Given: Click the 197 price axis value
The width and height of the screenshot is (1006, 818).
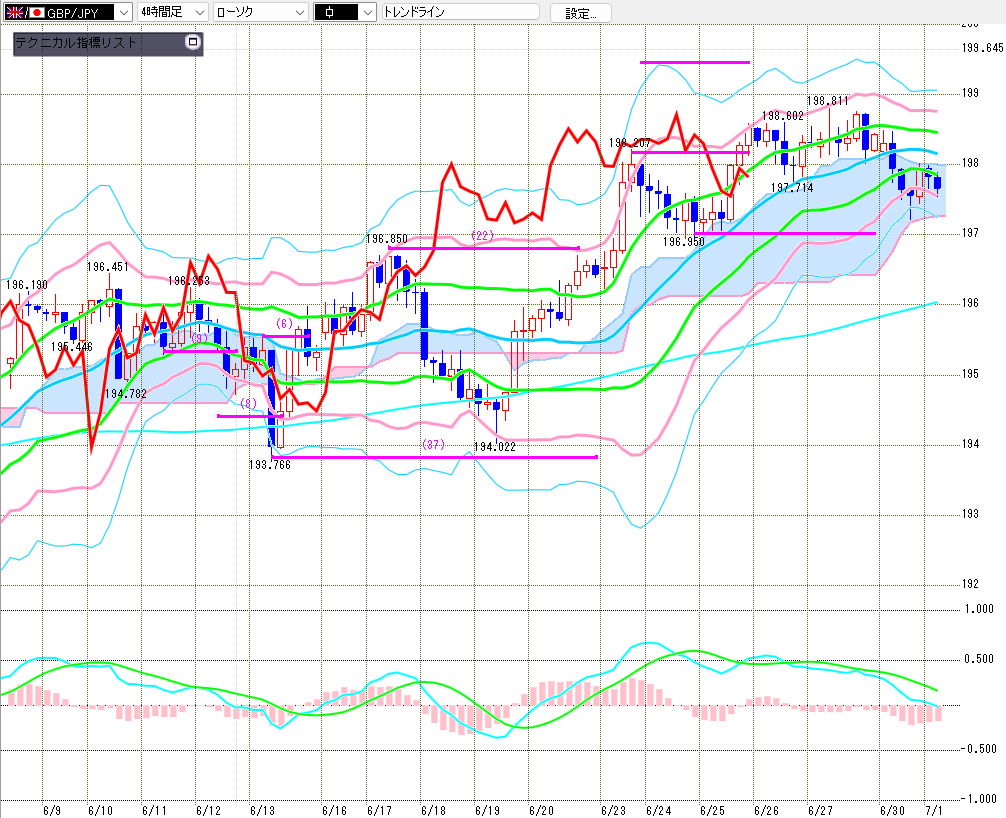Looking at the screenshot, I should 970,233.
